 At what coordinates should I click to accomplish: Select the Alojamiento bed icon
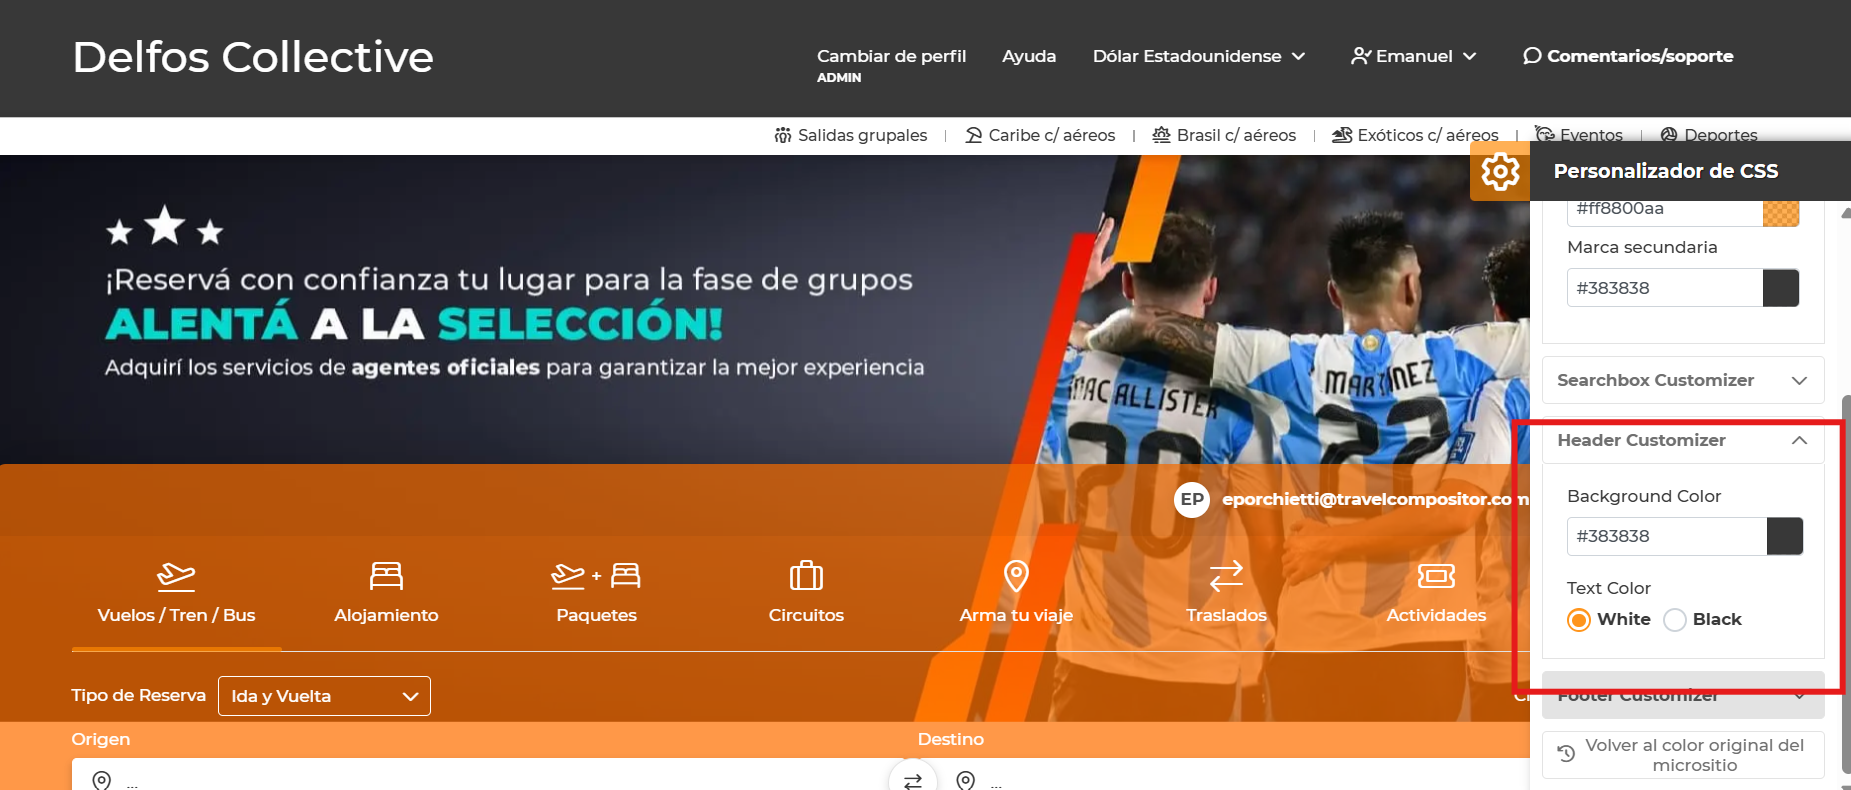click(386, 576)
